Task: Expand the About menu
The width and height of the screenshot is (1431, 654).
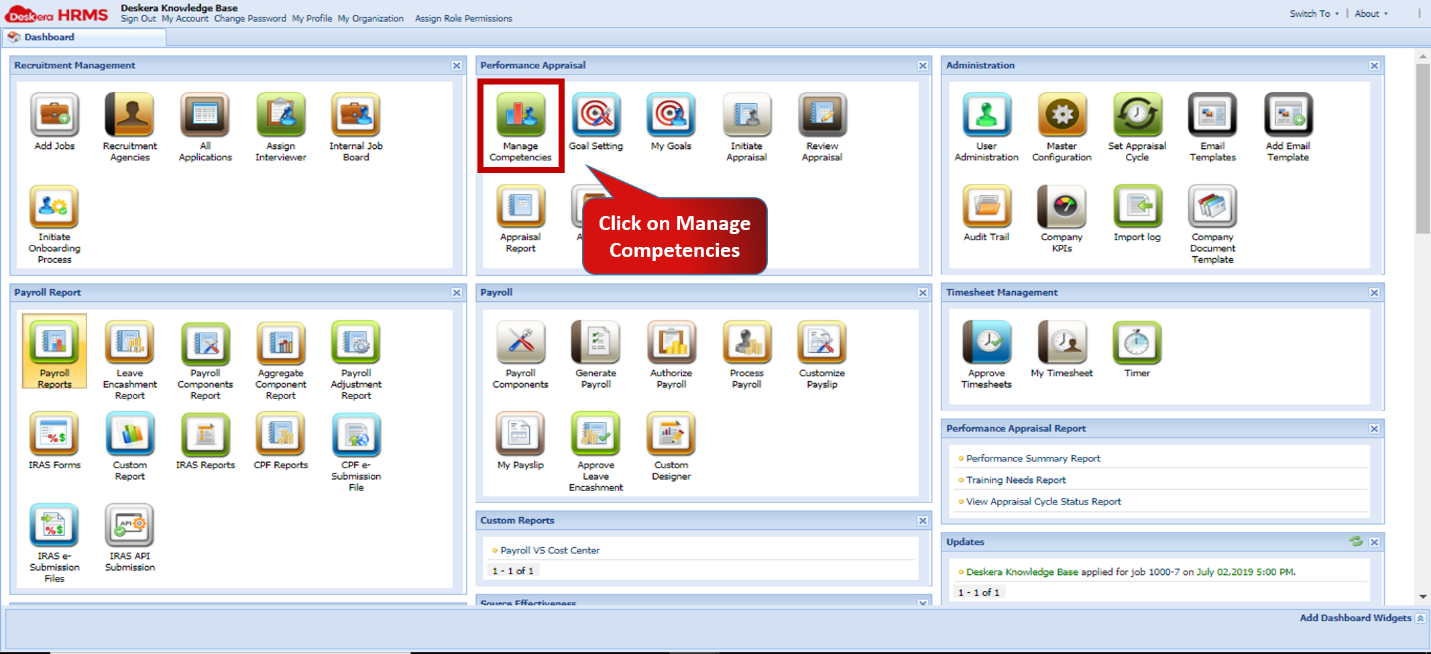Action: [1369, 13]
